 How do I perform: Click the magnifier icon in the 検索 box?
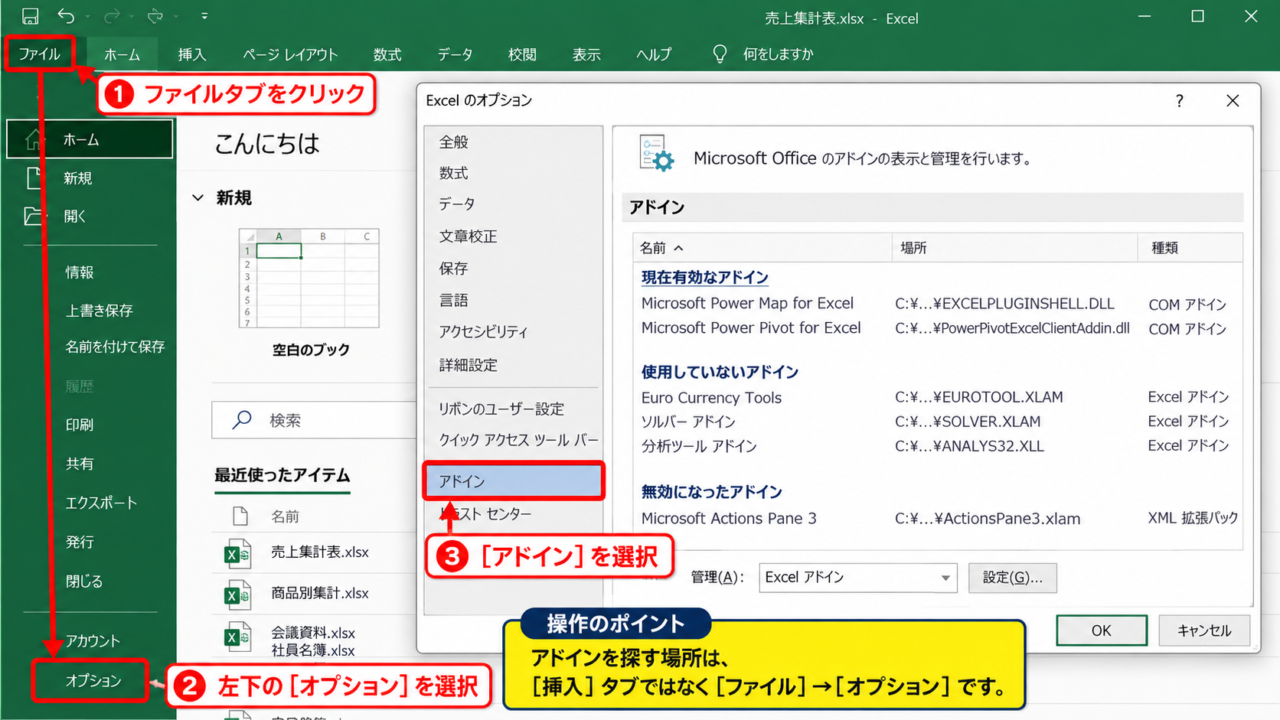(x=241, y=420)
